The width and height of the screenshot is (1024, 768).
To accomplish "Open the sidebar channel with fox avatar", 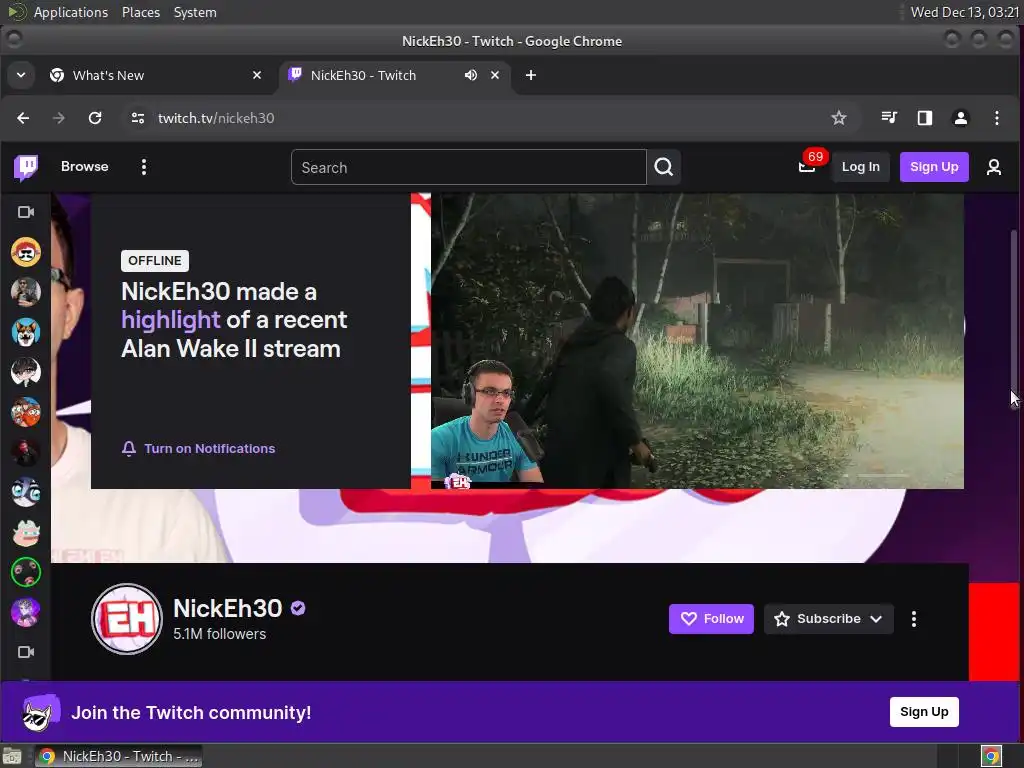I will pyautogui.click(x=25, y=332).
